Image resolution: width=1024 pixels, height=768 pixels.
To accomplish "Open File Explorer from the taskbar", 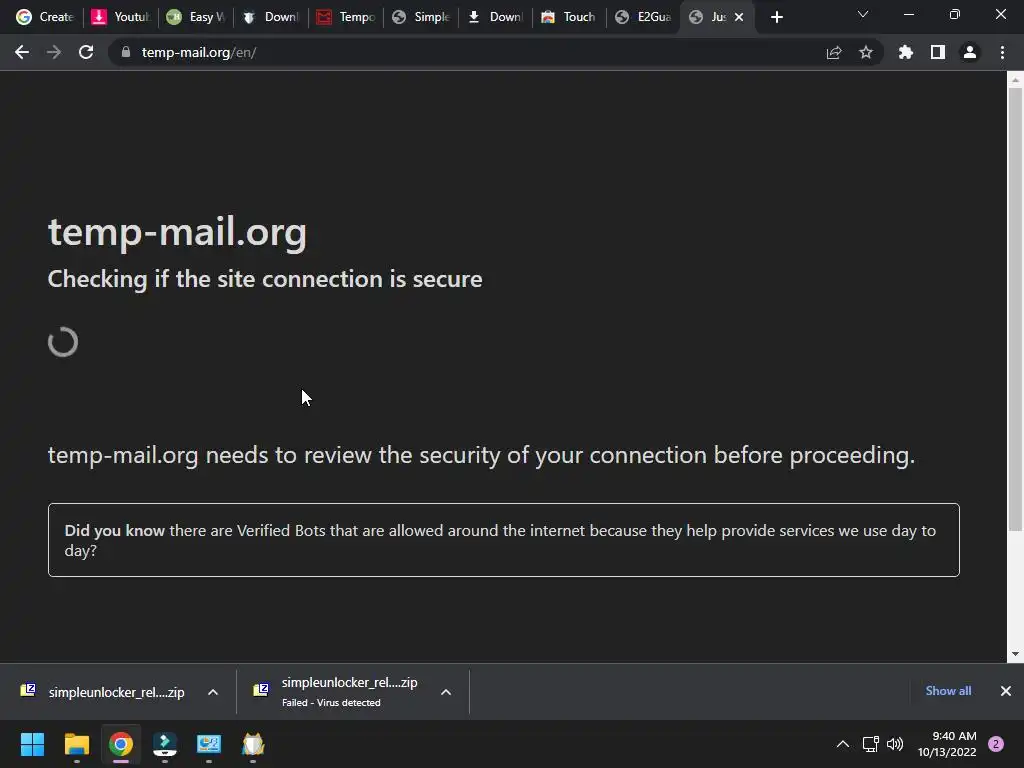I will tap(76, 744).
